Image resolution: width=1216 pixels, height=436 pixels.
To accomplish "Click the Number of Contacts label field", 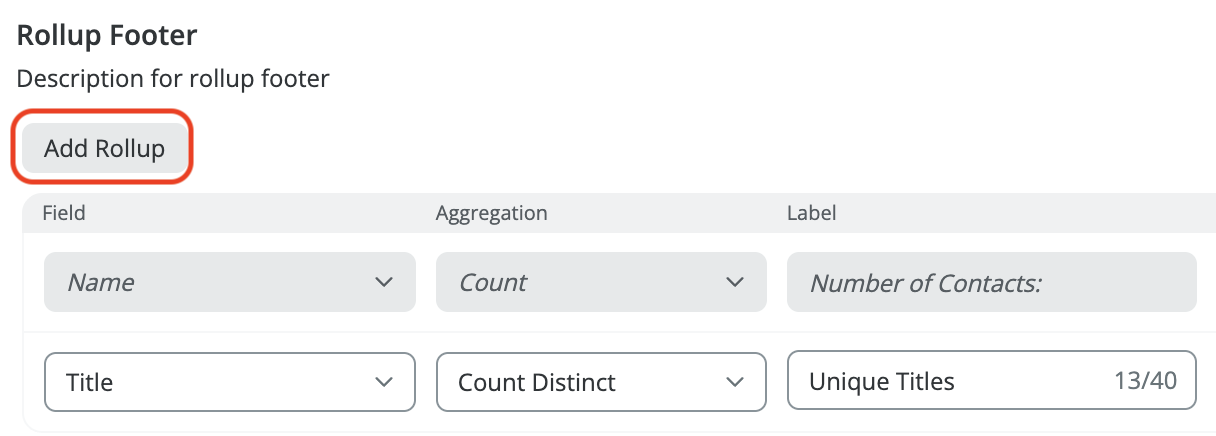I will (x=991, y=283).
